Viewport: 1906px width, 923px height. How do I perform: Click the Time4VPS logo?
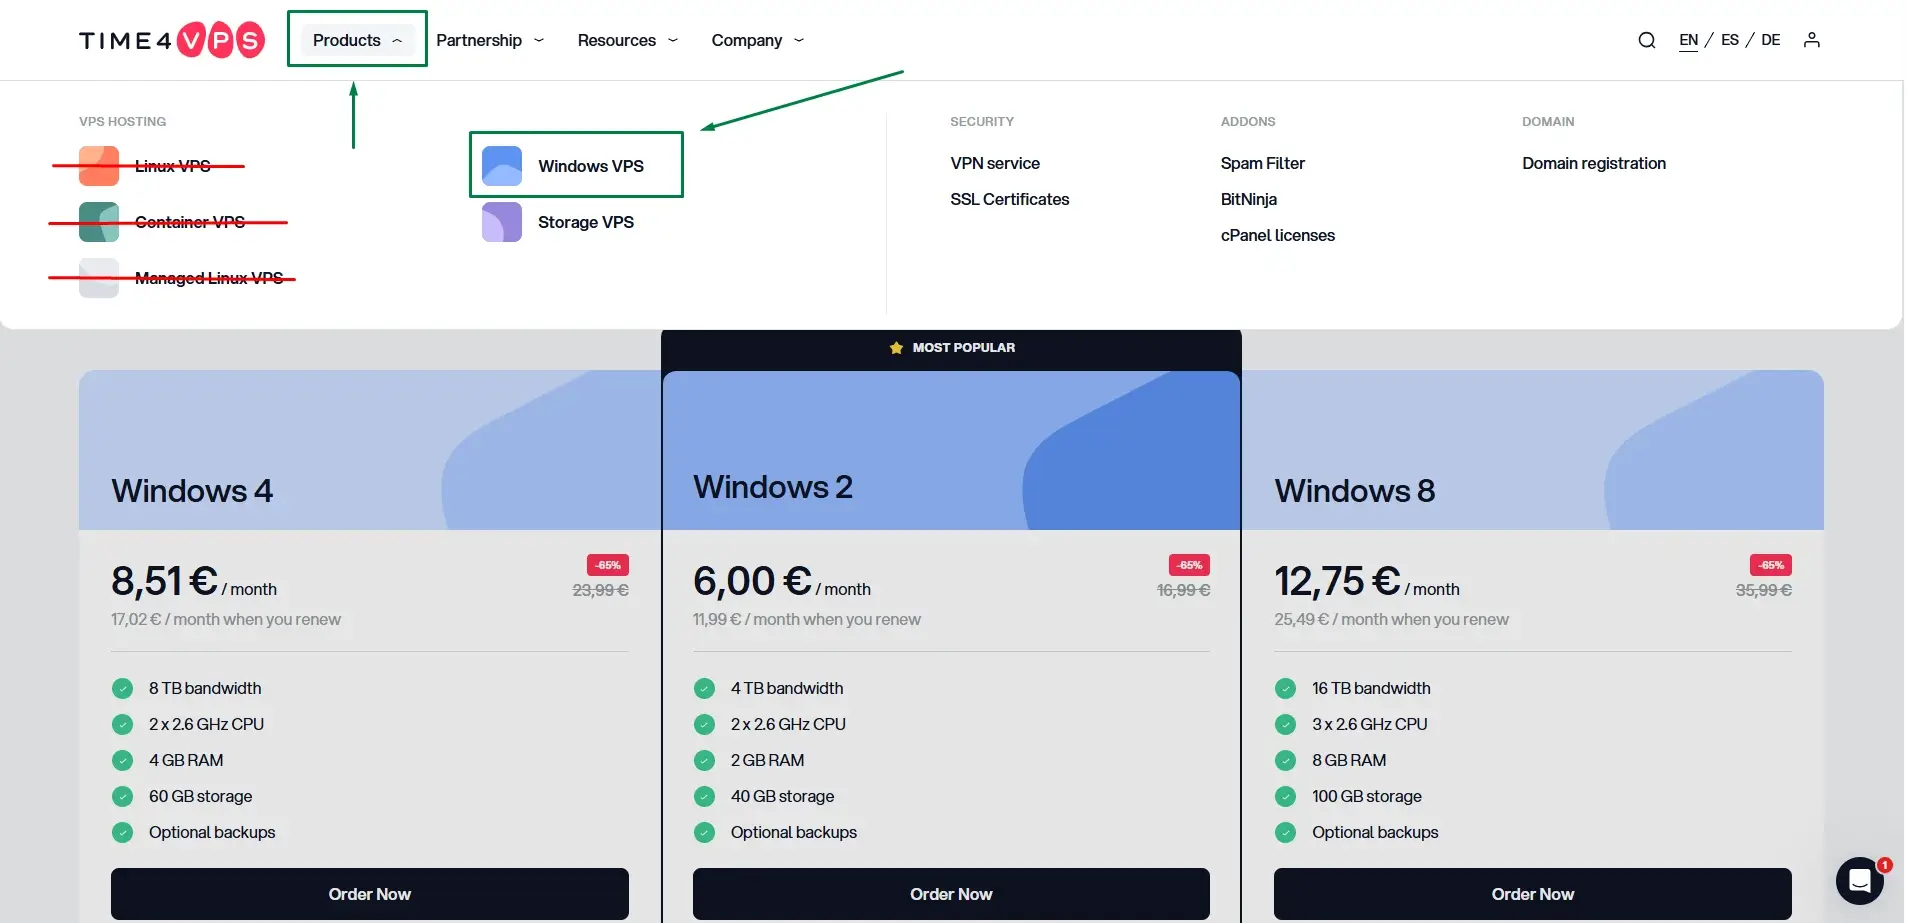coord(172,40)
